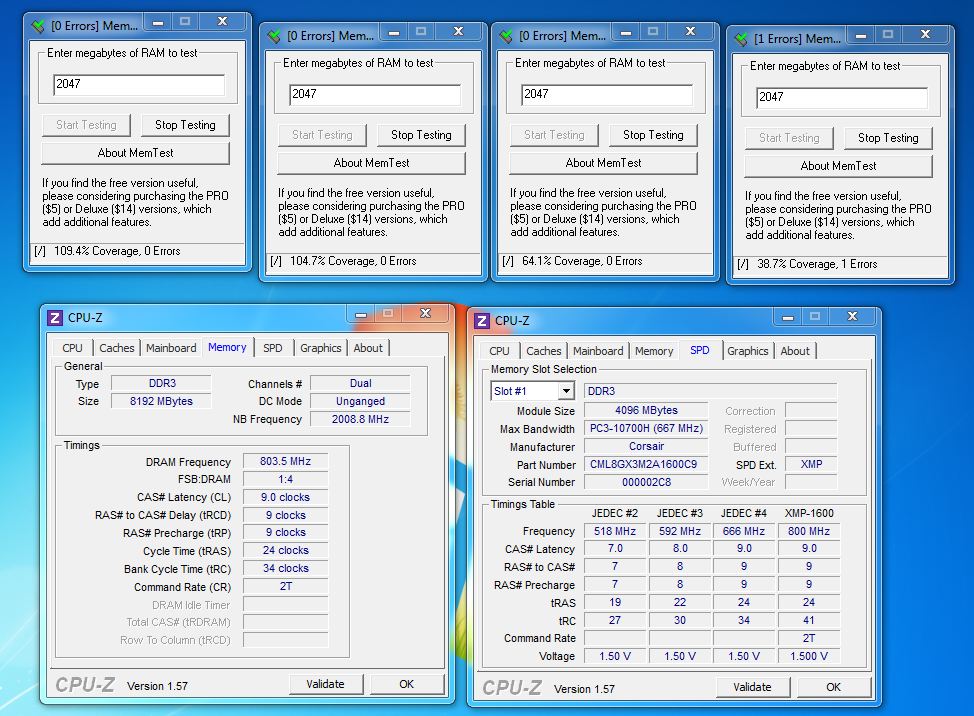
Task: Click MemTest icon in 109.4% coverage window title
Action: pos(39,25)
